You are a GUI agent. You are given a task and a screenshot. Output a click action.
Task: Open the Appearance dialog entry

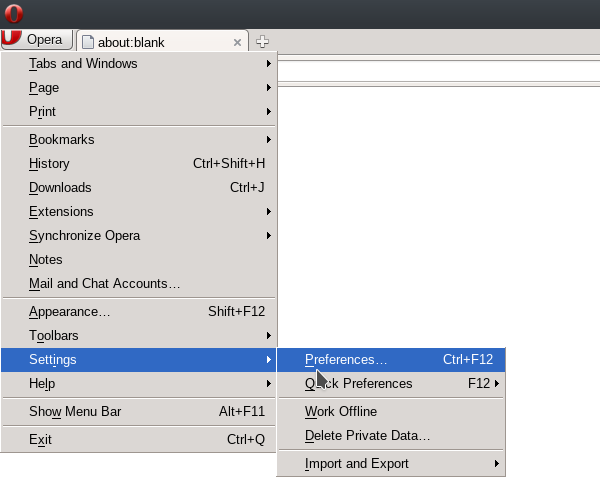[x=139, y=312]
